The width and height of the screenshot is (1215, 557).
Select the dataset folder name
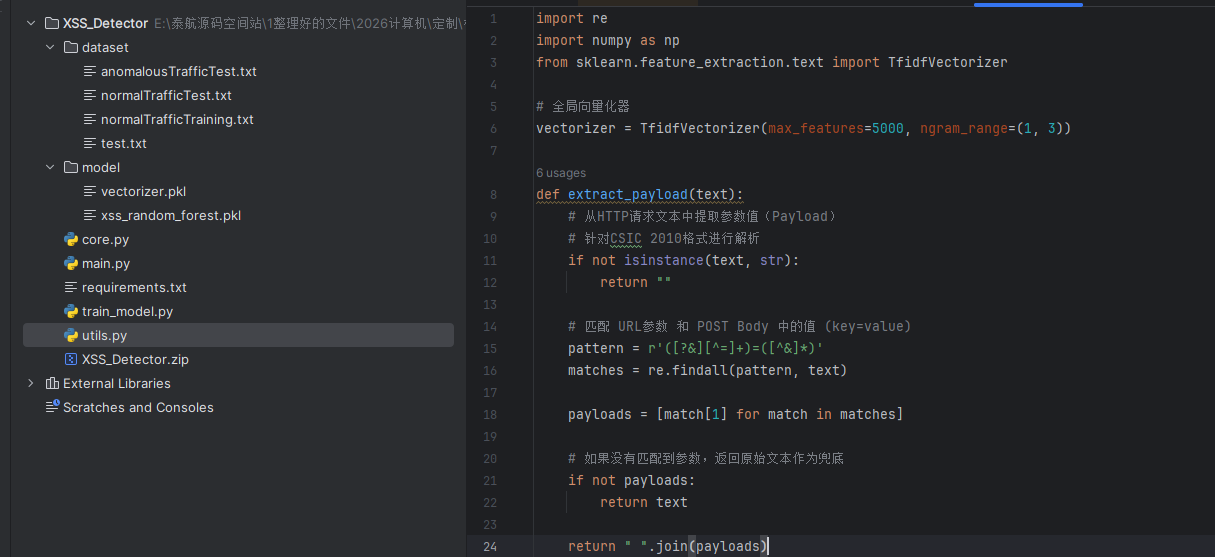105,47
